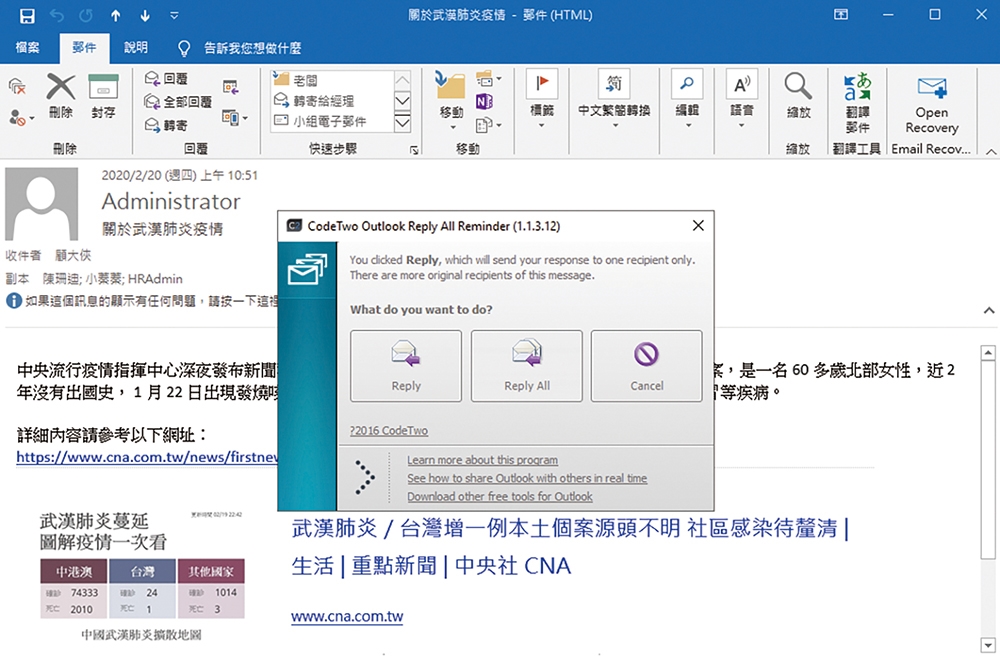Collapse the message header with the chevron
This screenshot has height=662, width=1000.
tap(989, 311)
